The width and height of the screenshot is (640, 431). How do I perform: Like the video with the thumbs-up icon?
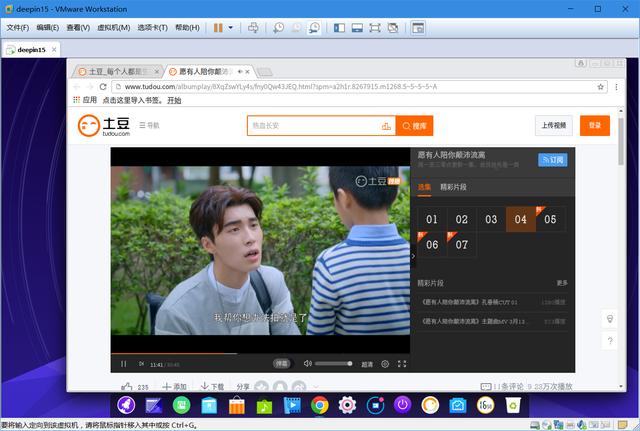pos(126,387)
